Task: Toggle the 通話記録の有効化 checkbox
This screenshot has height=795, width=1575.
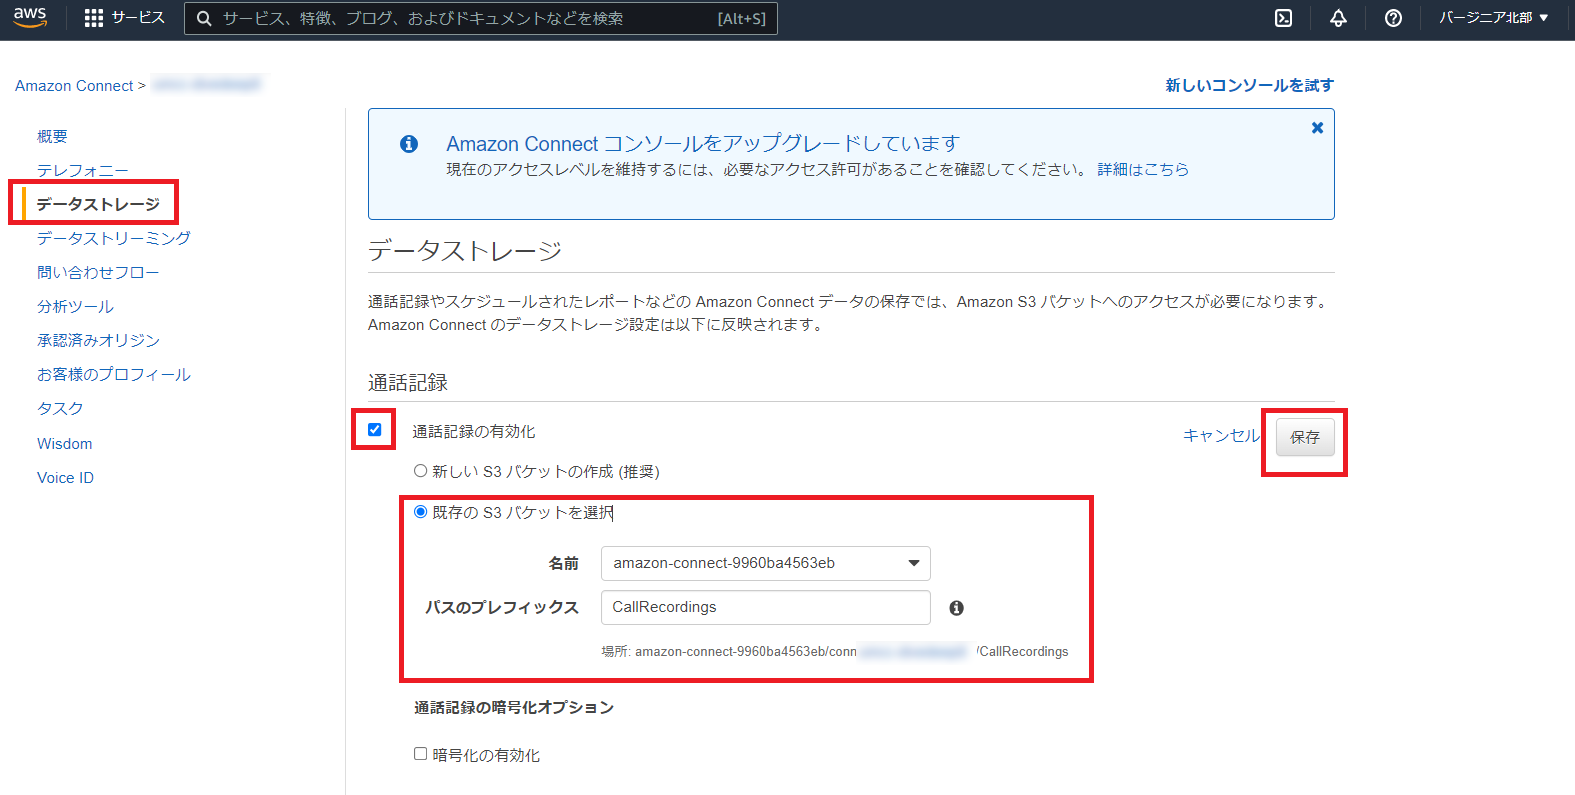Action: (x=374, y=430)
